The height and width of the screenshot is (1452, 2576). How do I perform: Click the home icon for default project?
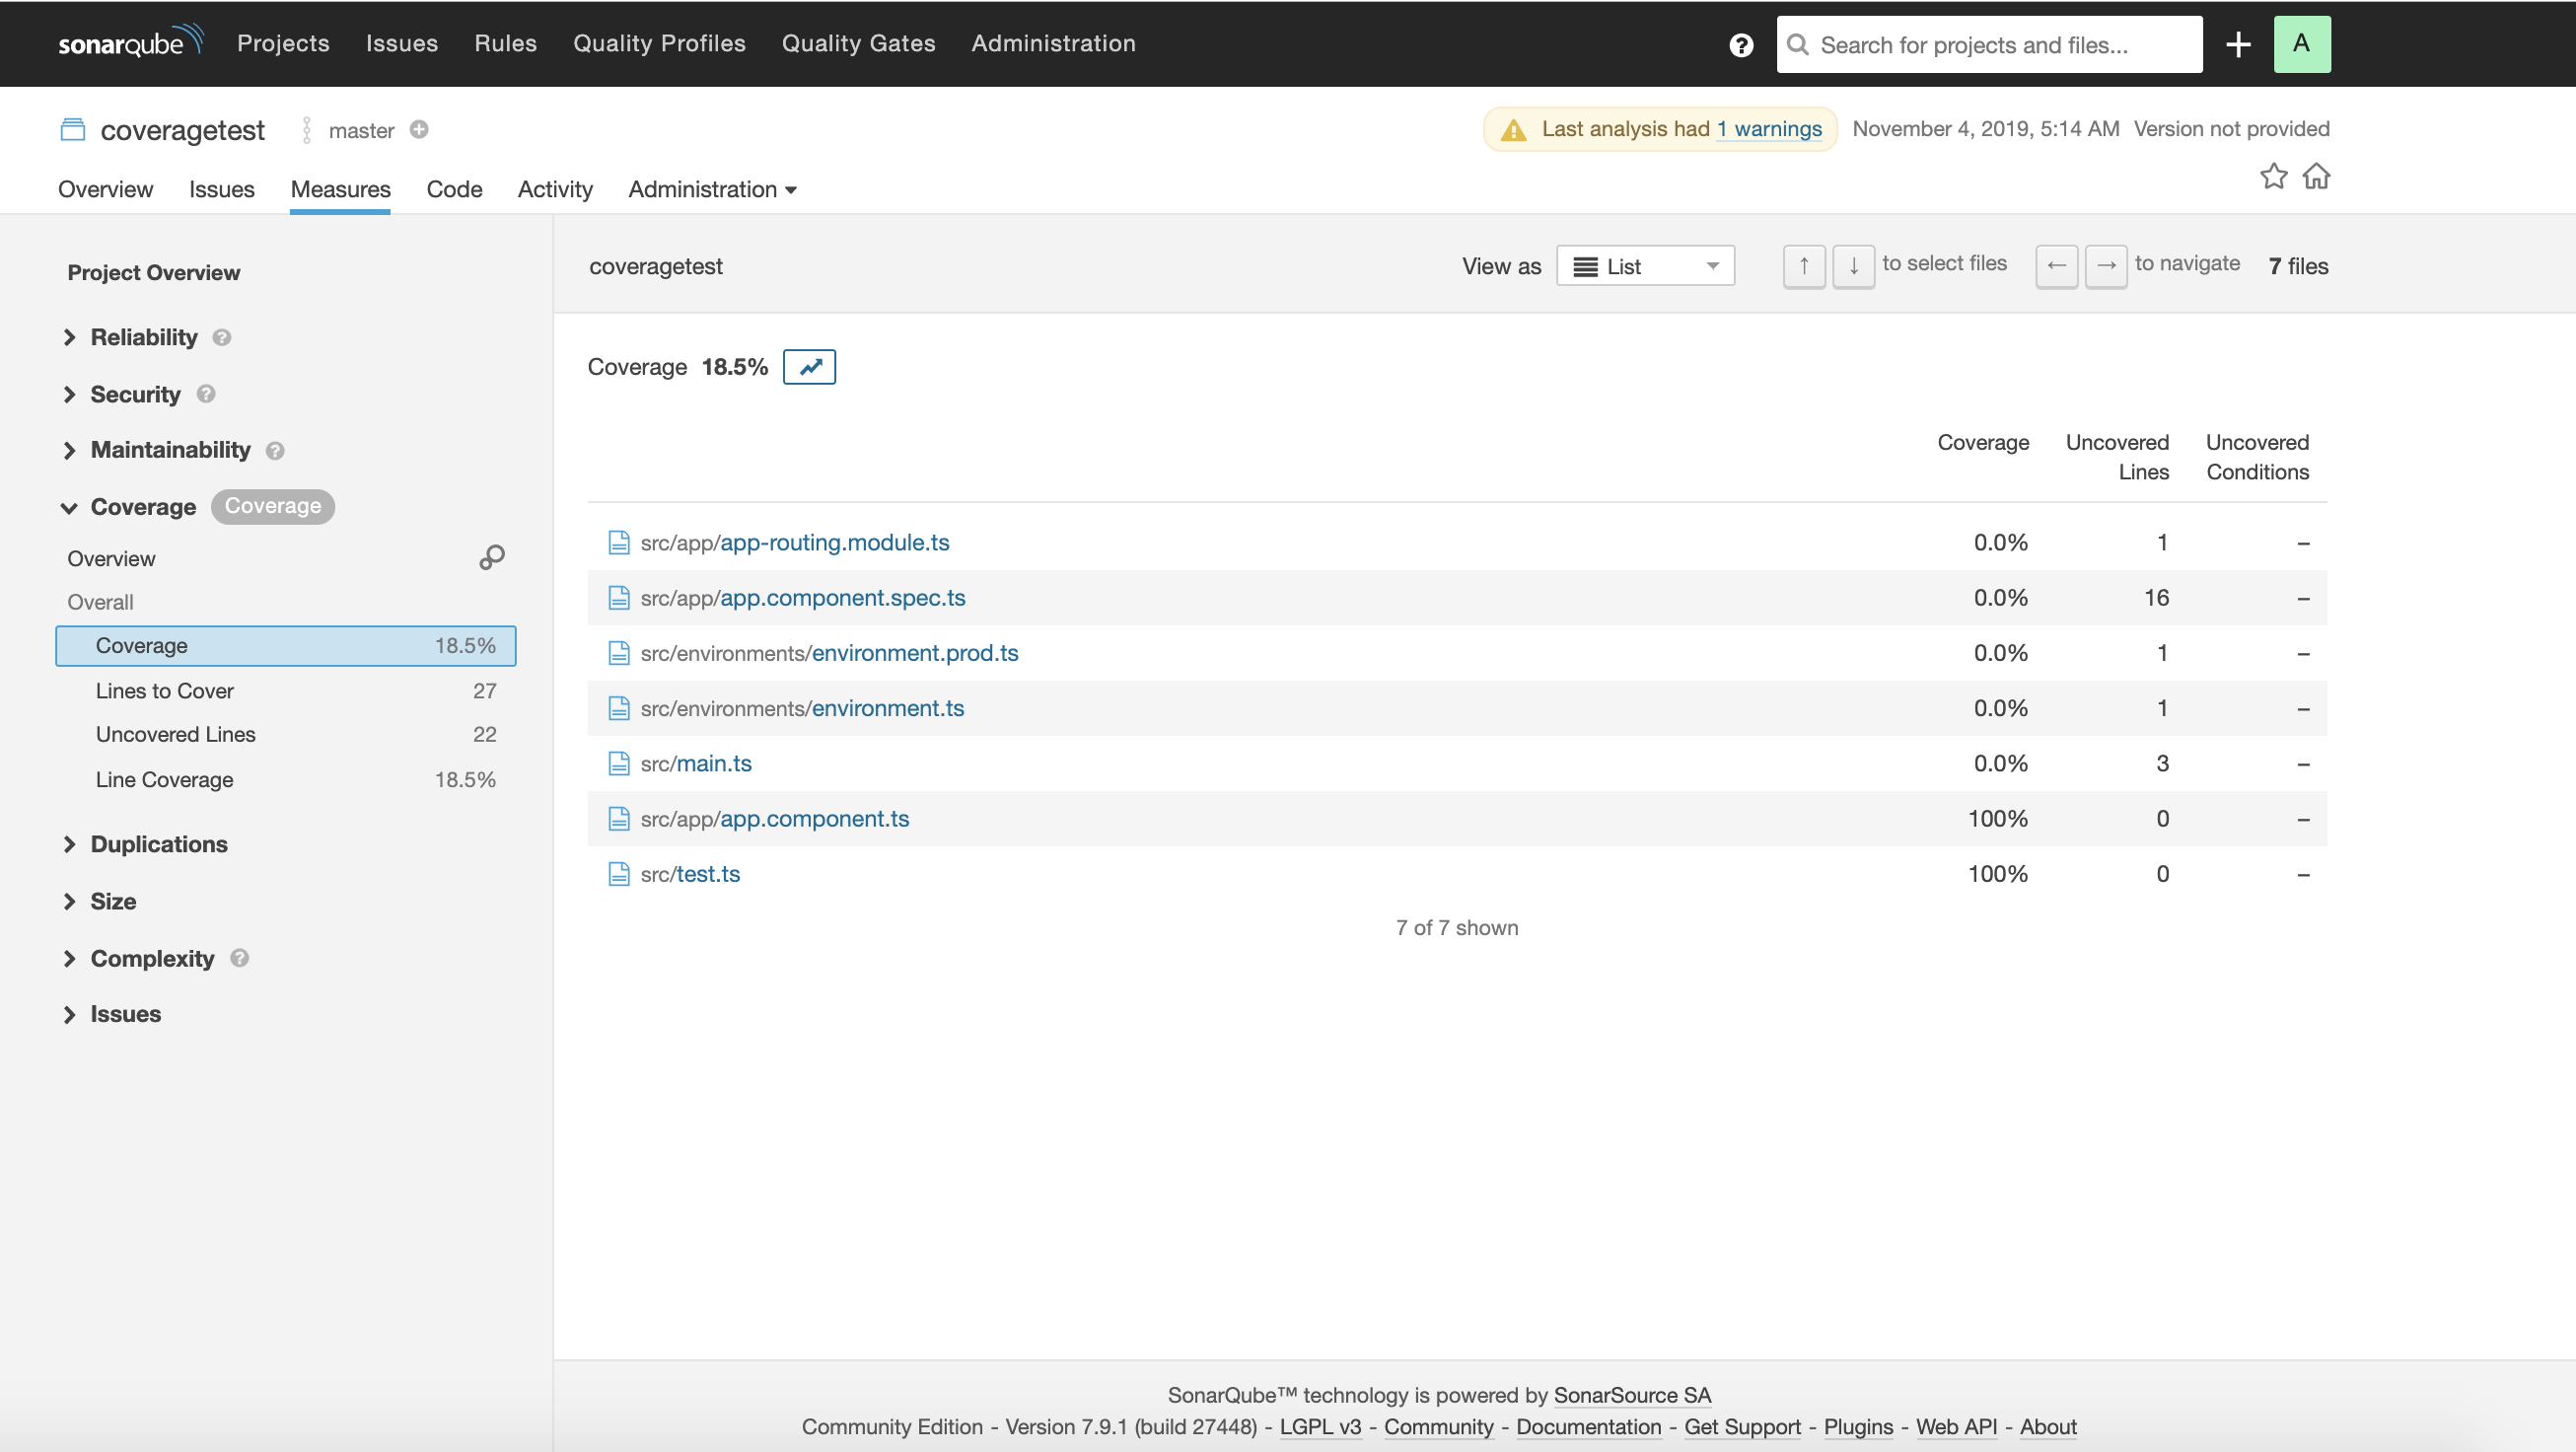pyautogui.click(x=2316, y=176)
